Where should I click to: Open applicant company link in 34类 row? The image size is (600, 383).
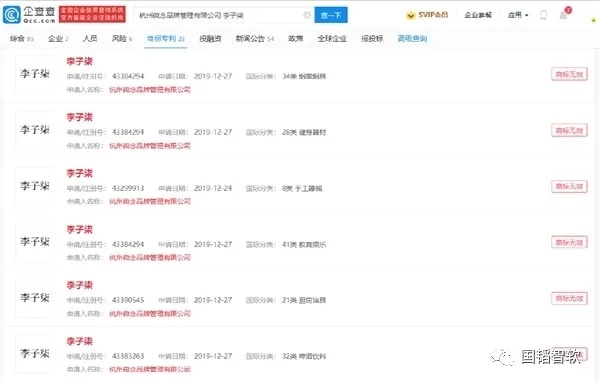(x=150, y=90)
